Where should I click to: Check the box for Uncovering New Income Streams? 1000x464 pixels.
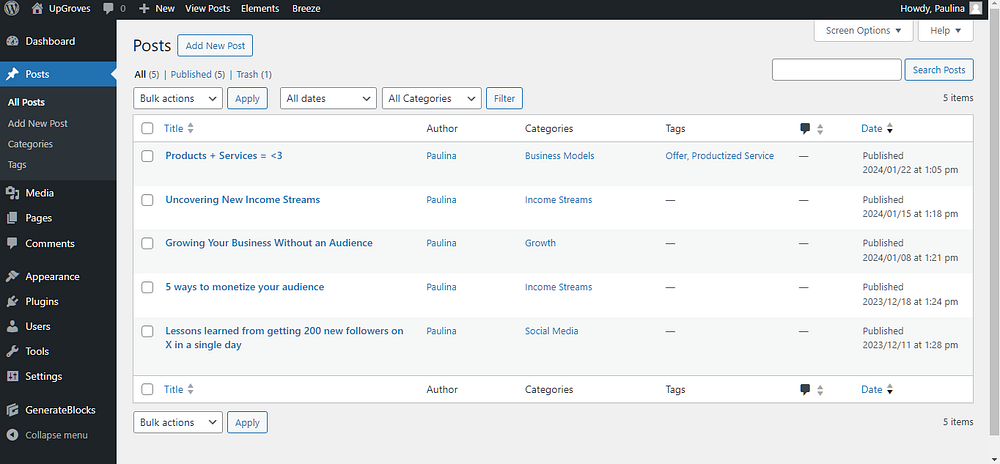pyautogui.click(x=148, y=200)
